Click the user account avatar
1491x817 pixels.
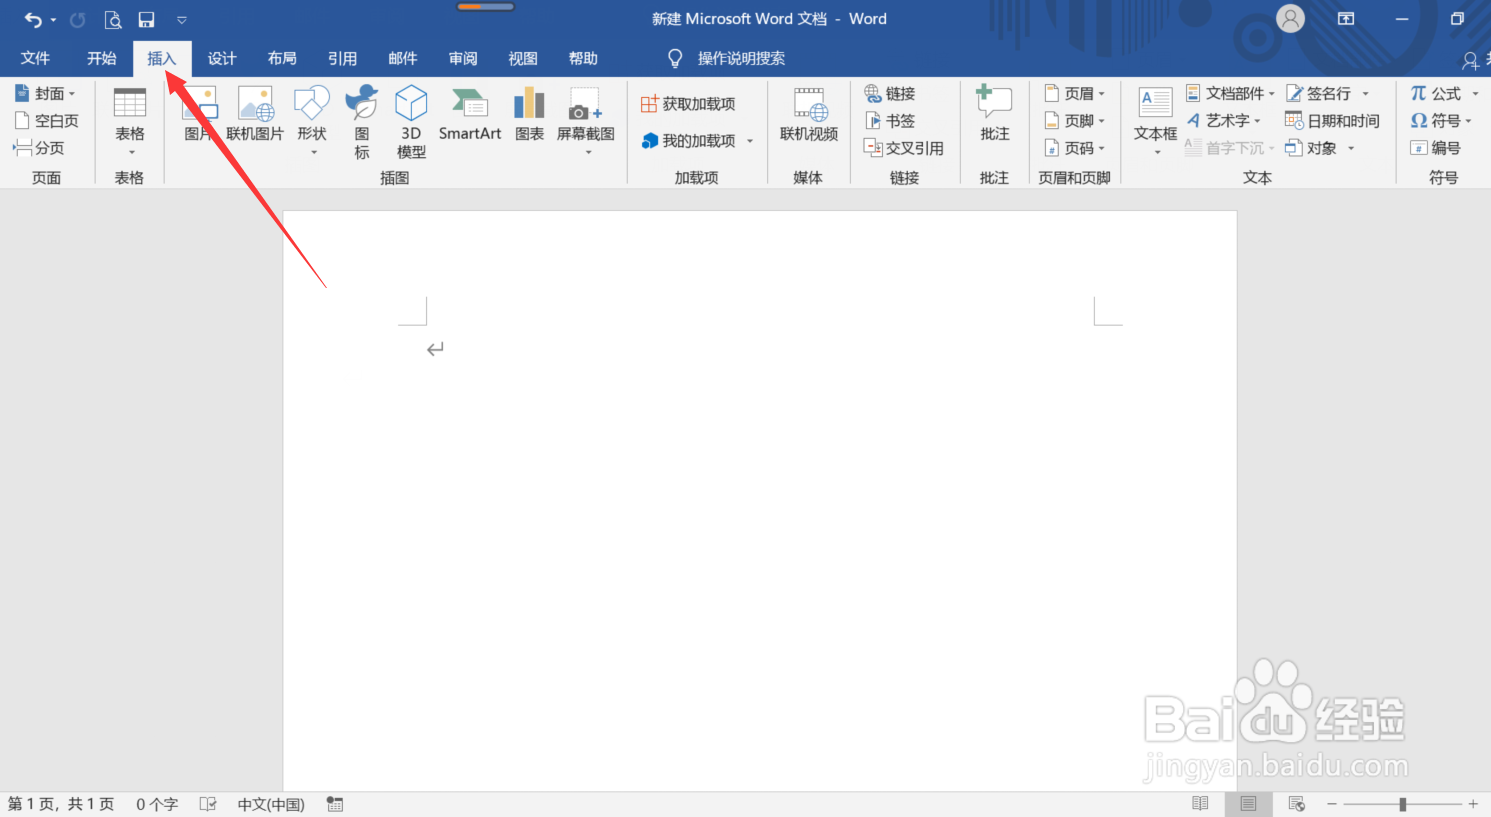[x=1291, y=19]
